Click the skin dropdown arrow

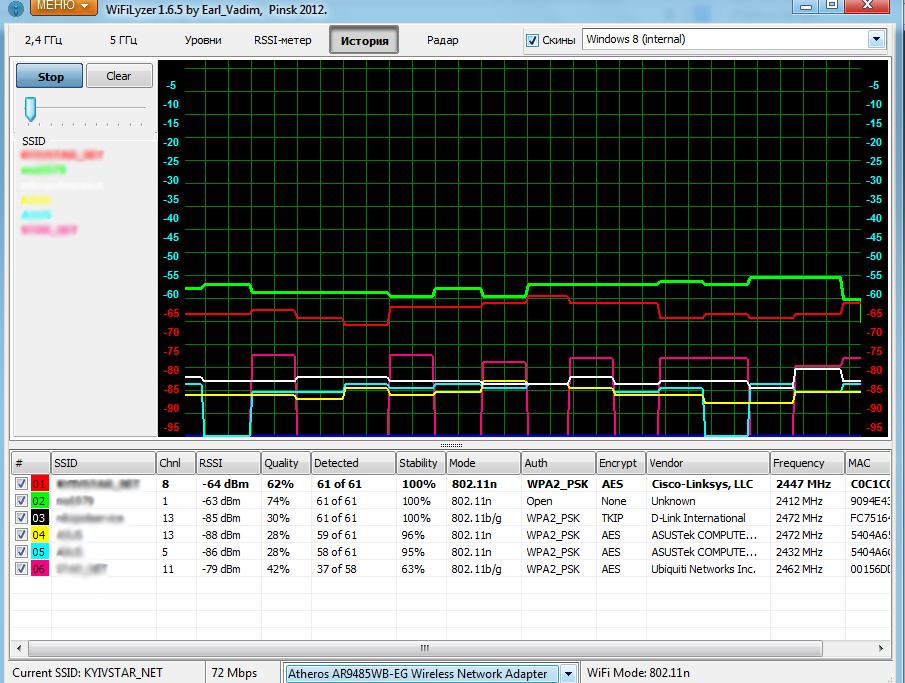(877, 39)
